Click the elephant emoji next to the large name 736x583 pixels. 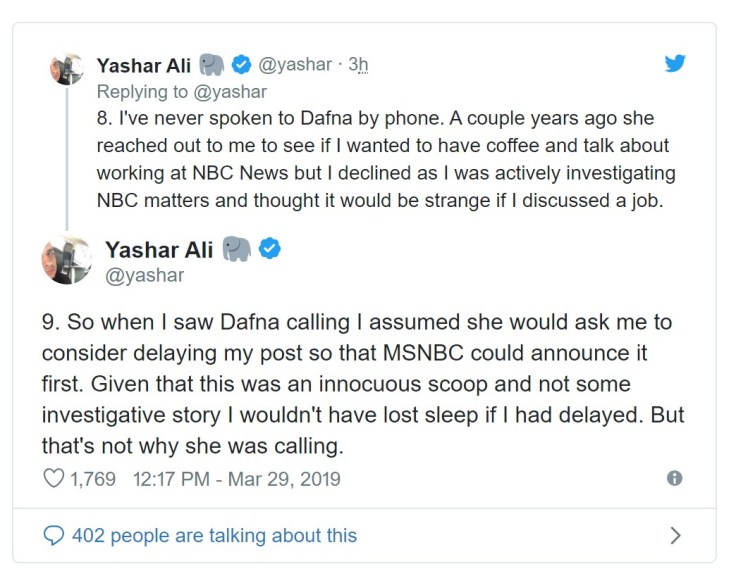click(x=237, y=248)
